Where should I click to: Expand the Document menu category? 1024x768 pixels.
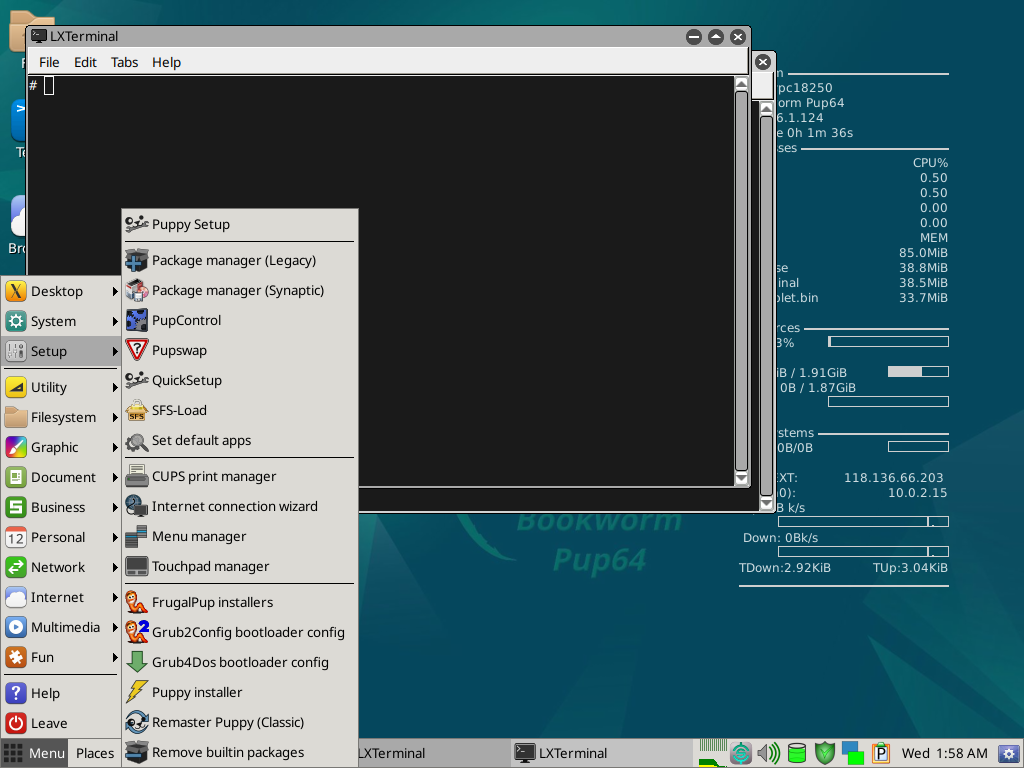(x=61, y=477)
